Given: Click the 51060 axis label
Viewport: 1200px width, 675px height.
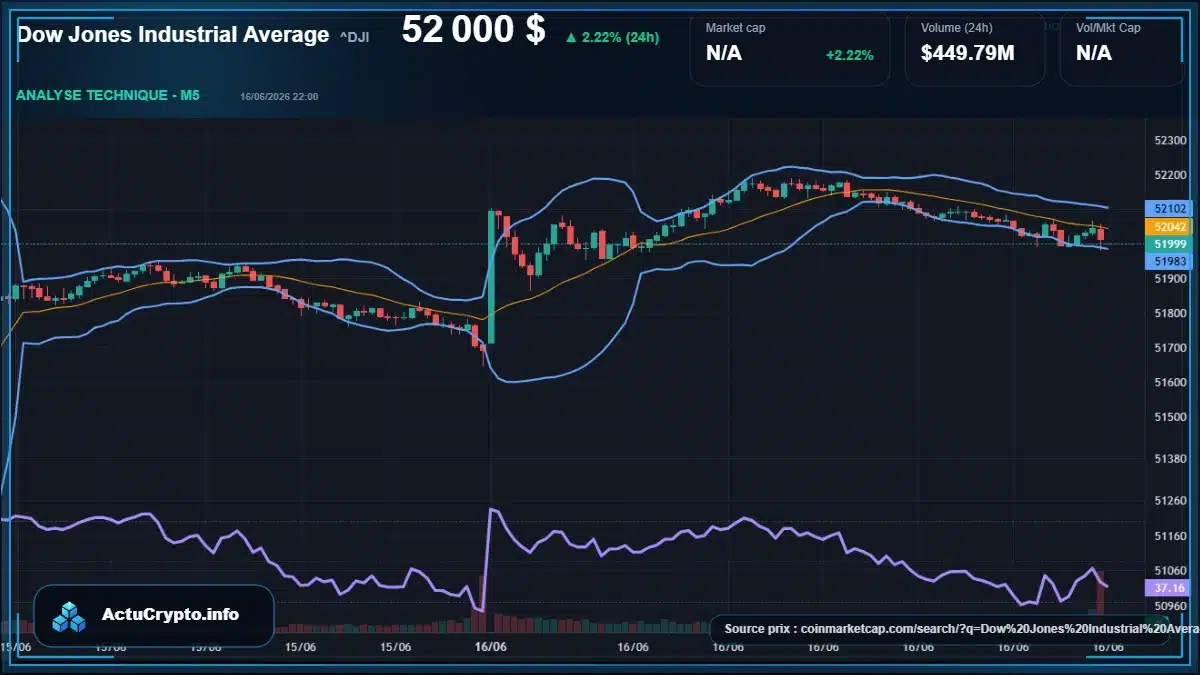Looking at the screenshot, I should [1169, 571].
